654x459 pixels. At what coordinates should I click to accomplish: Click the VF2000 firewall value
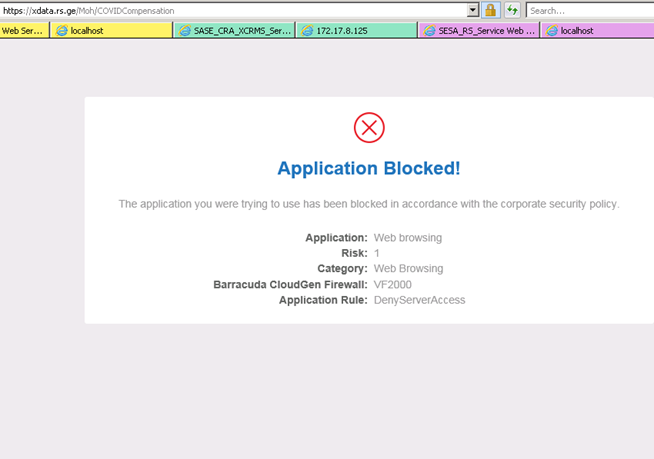(393, 285)
